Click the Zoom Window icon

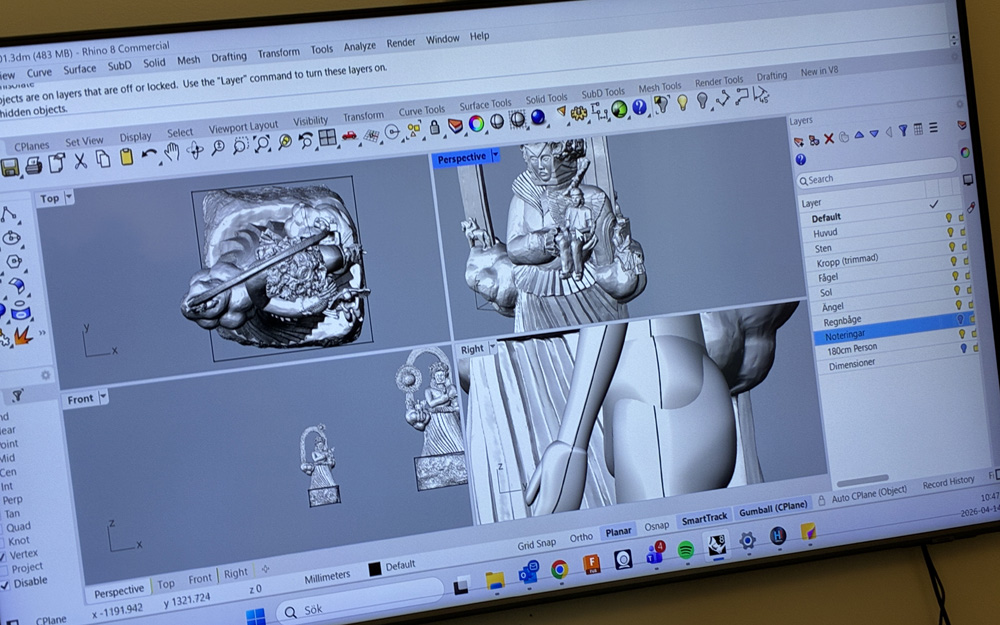[240, 146]
